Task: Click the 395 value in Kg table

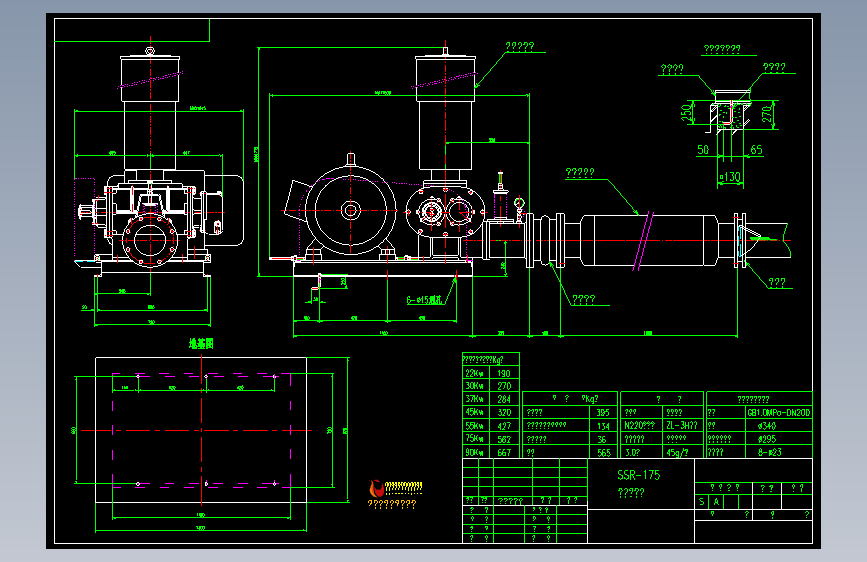Action: pyautogui.click(x=603, y=413)
